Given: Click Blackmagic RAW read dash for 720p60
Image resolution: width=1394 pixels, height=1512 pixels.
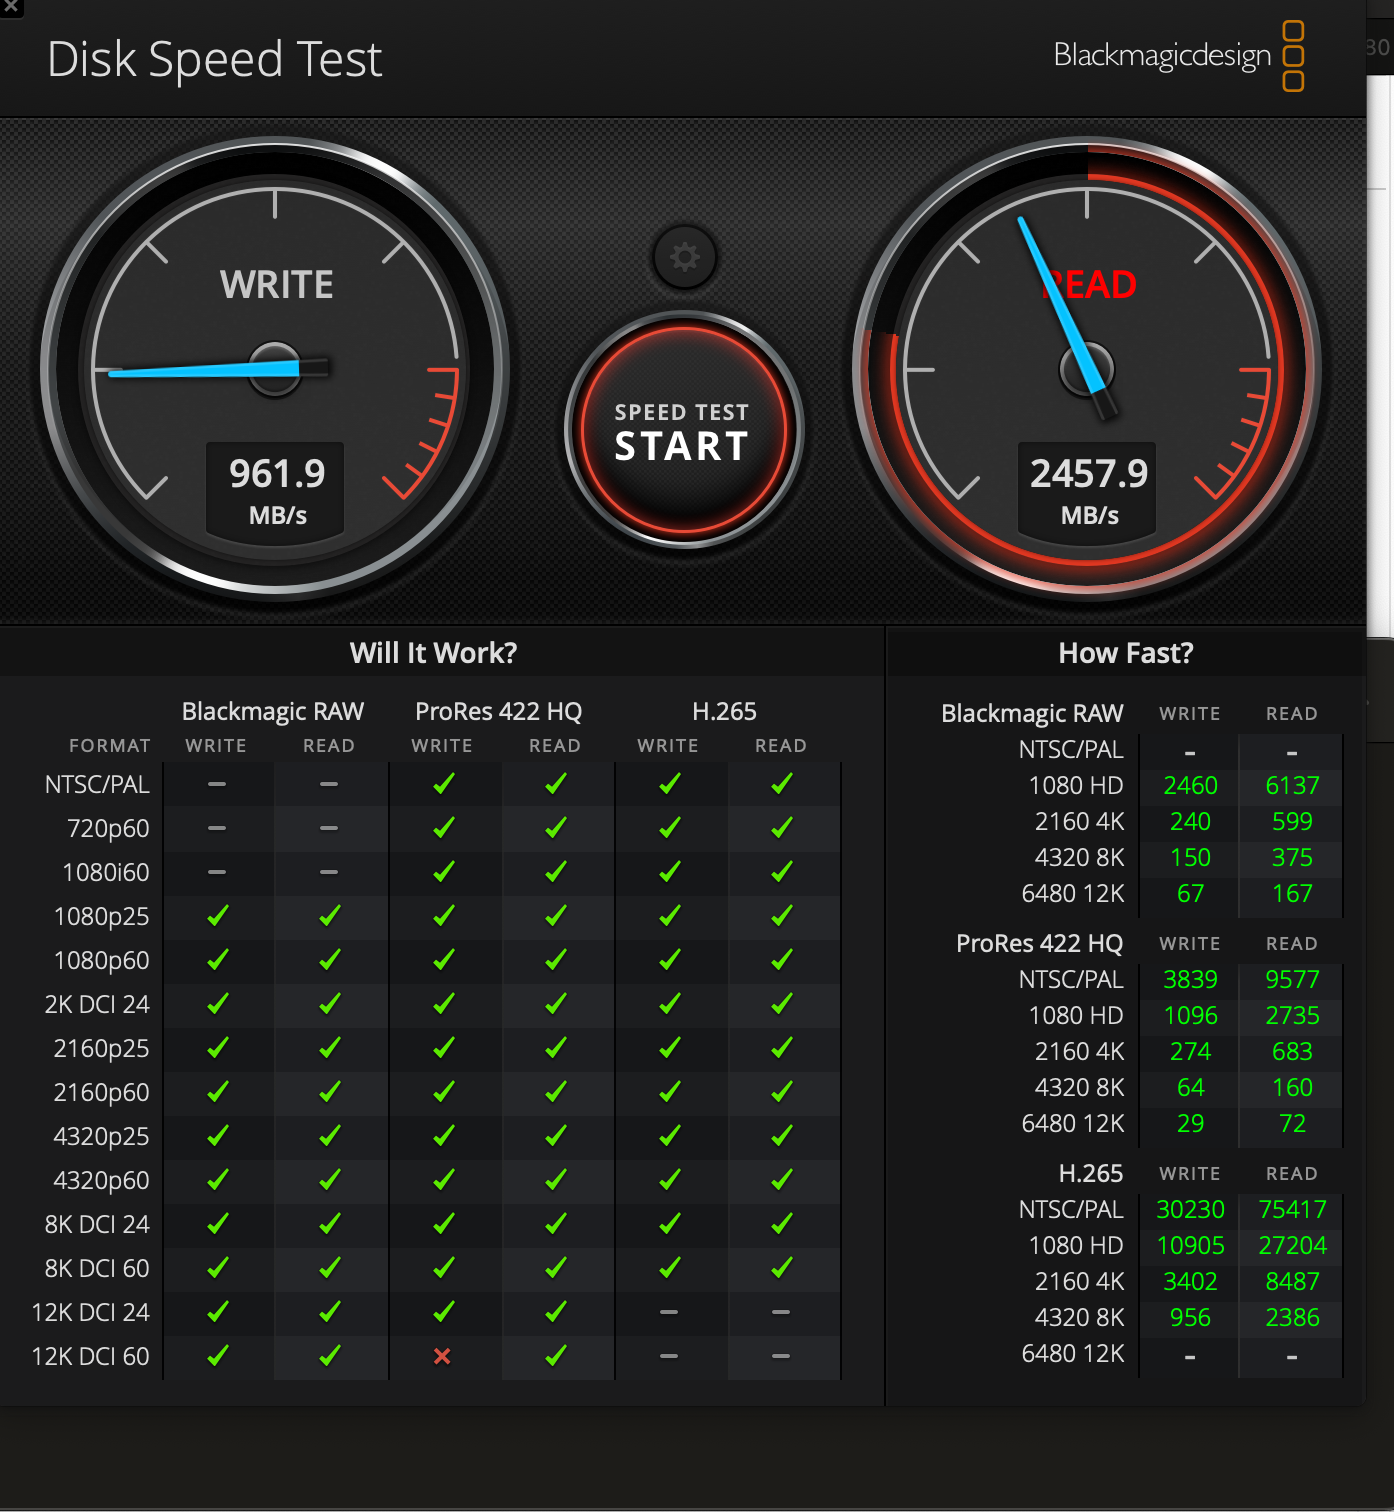Looking at the screenshot, I should (329, 828).
